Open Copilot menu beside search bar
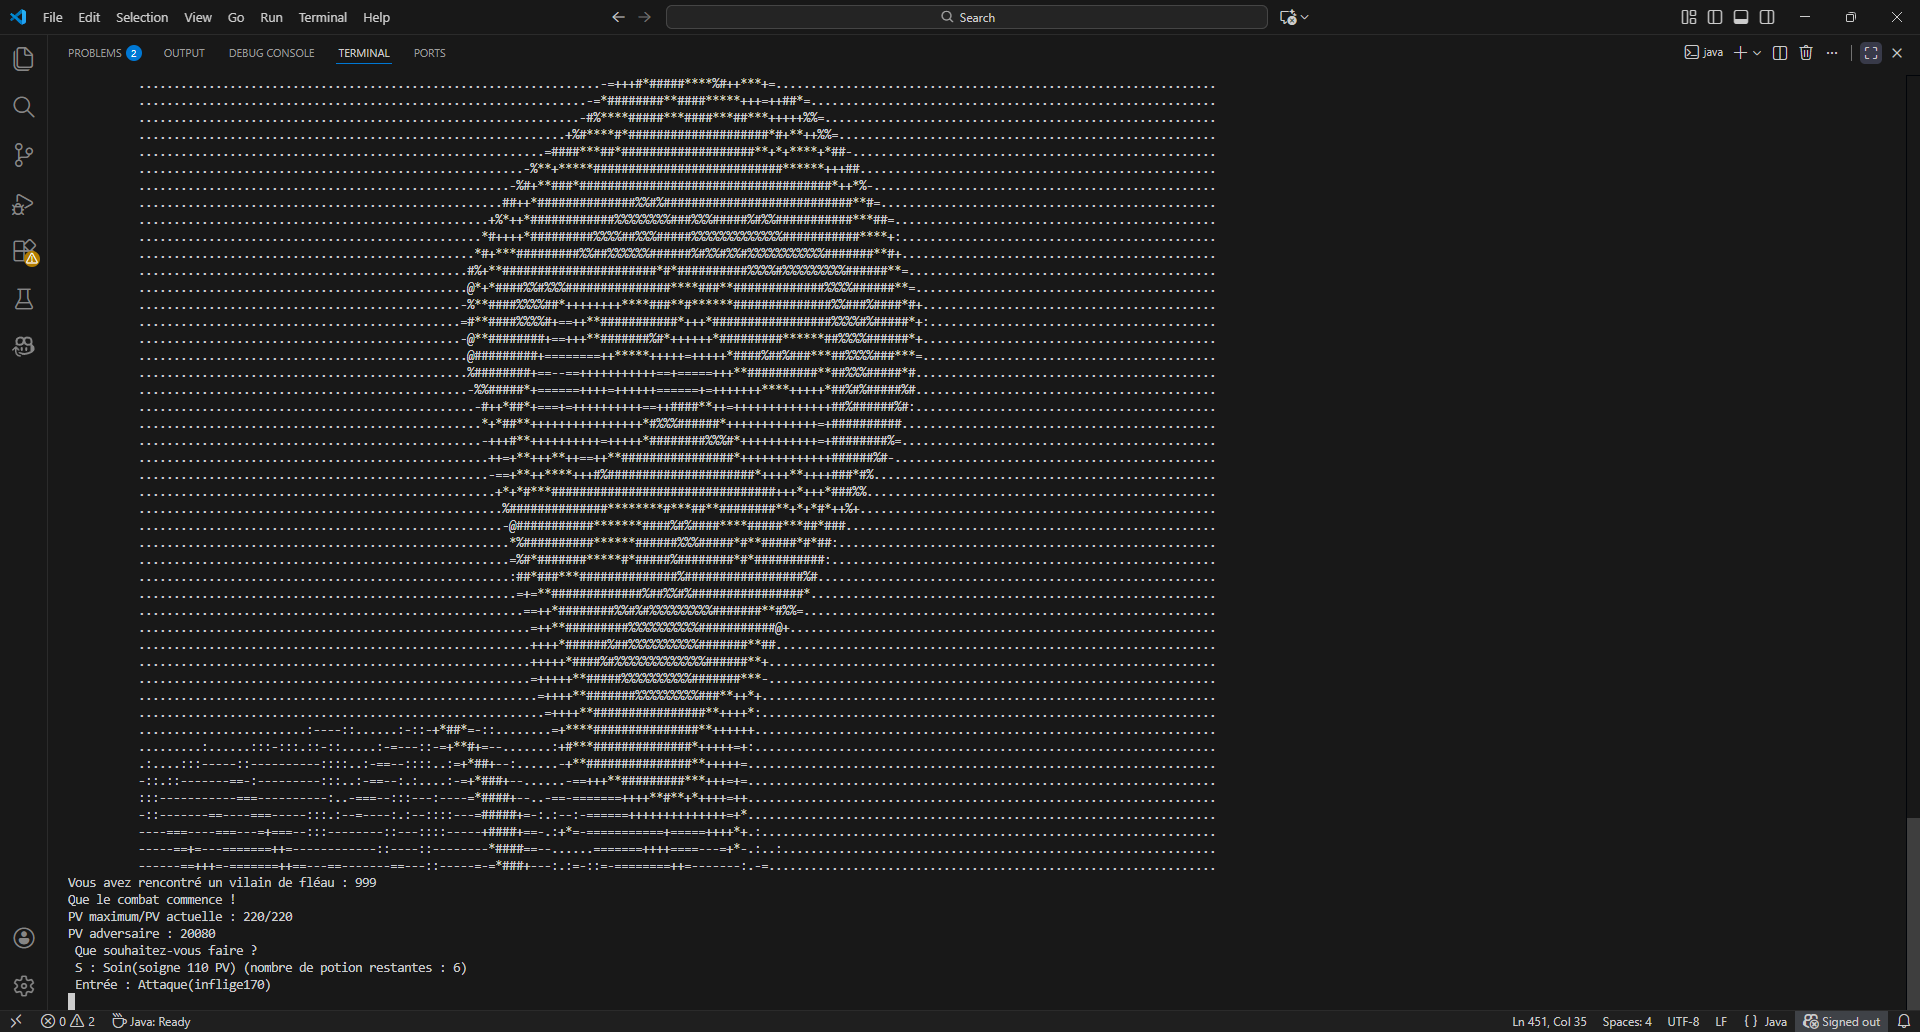Image resolution: width=1920 pixels, height=1032 pixels. [1294, 17]
